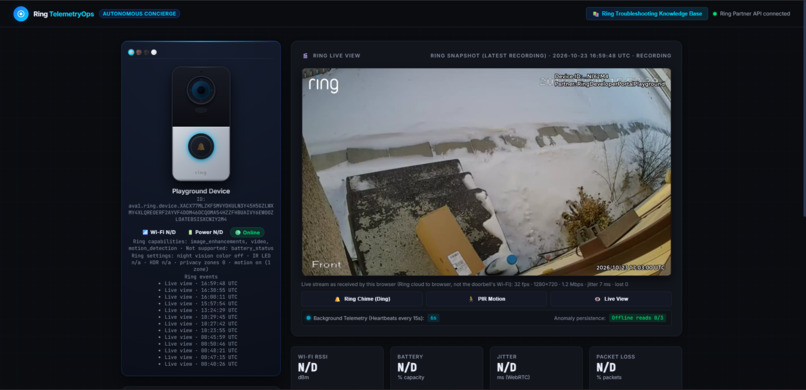This screenshot has width=806, height=390.
Task: Click the 6s heartbeat countdown badge
Action: 433,318
